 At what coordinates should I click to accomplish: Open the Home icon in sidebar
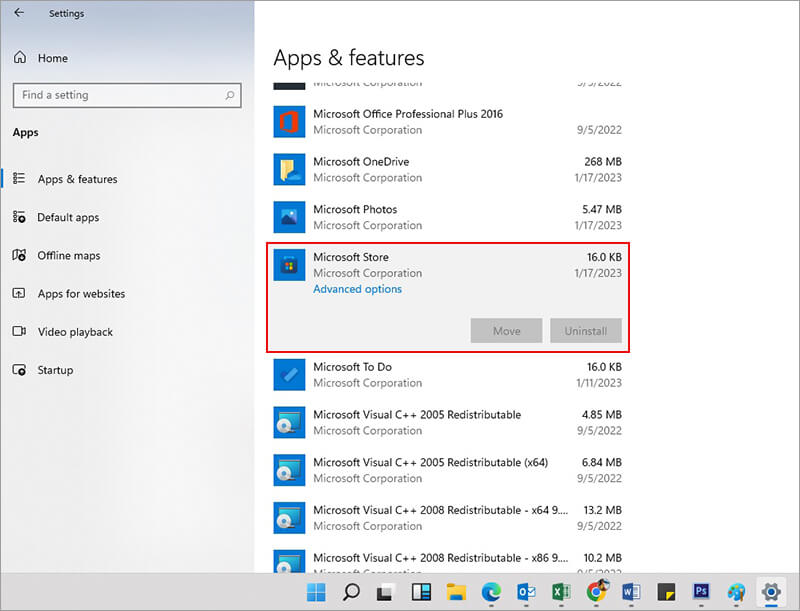(x=20, y=57)
